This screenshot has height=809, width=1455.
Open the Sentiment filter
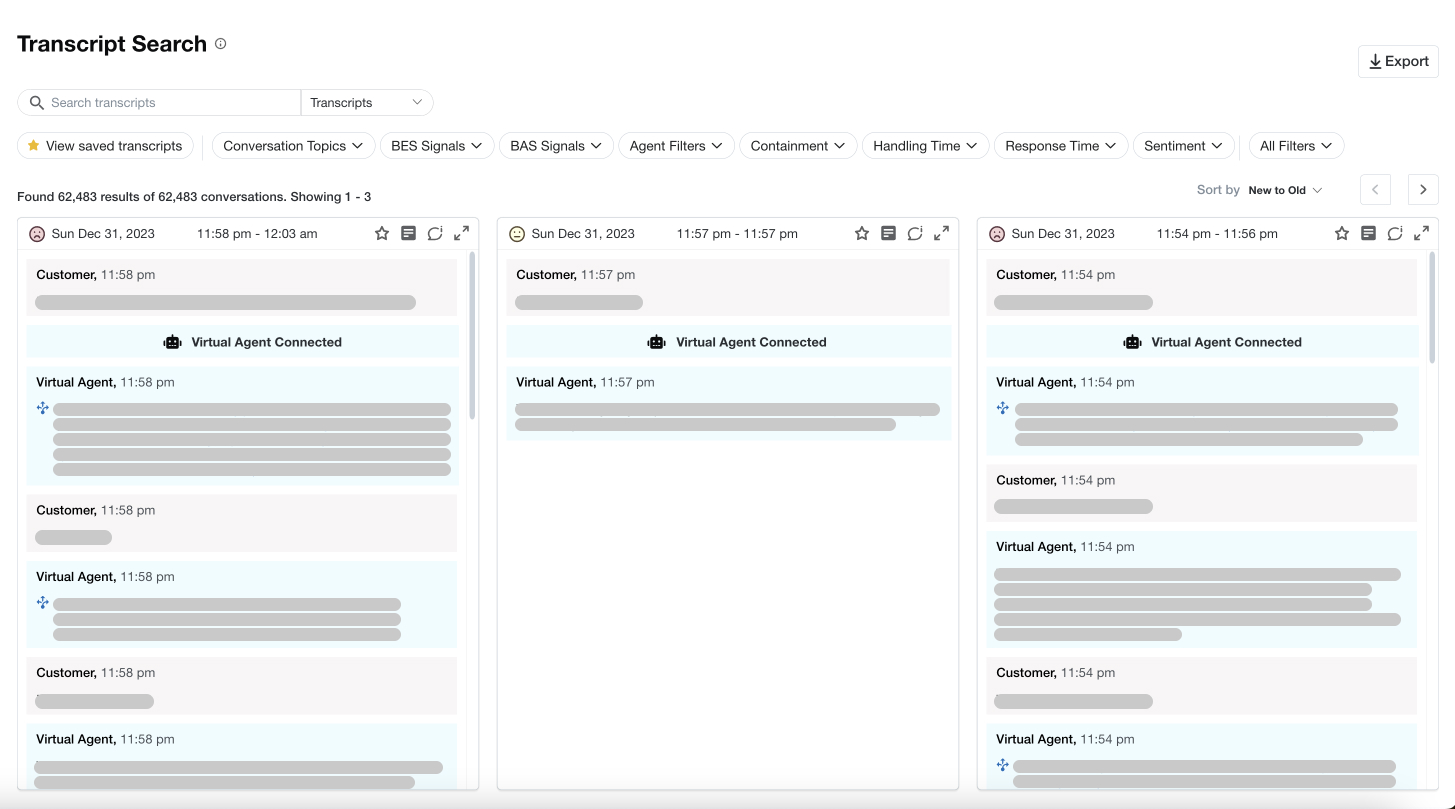1183,145
